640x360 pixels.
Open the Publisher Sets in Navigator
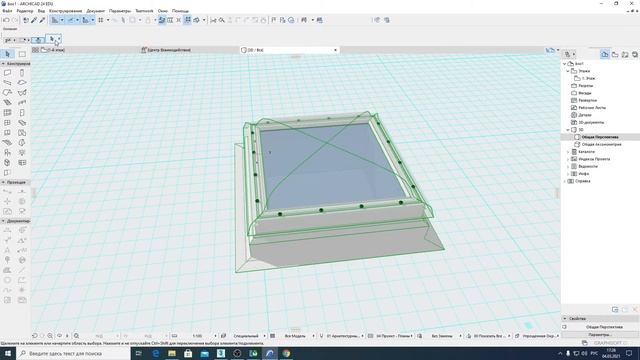[635, 54]
